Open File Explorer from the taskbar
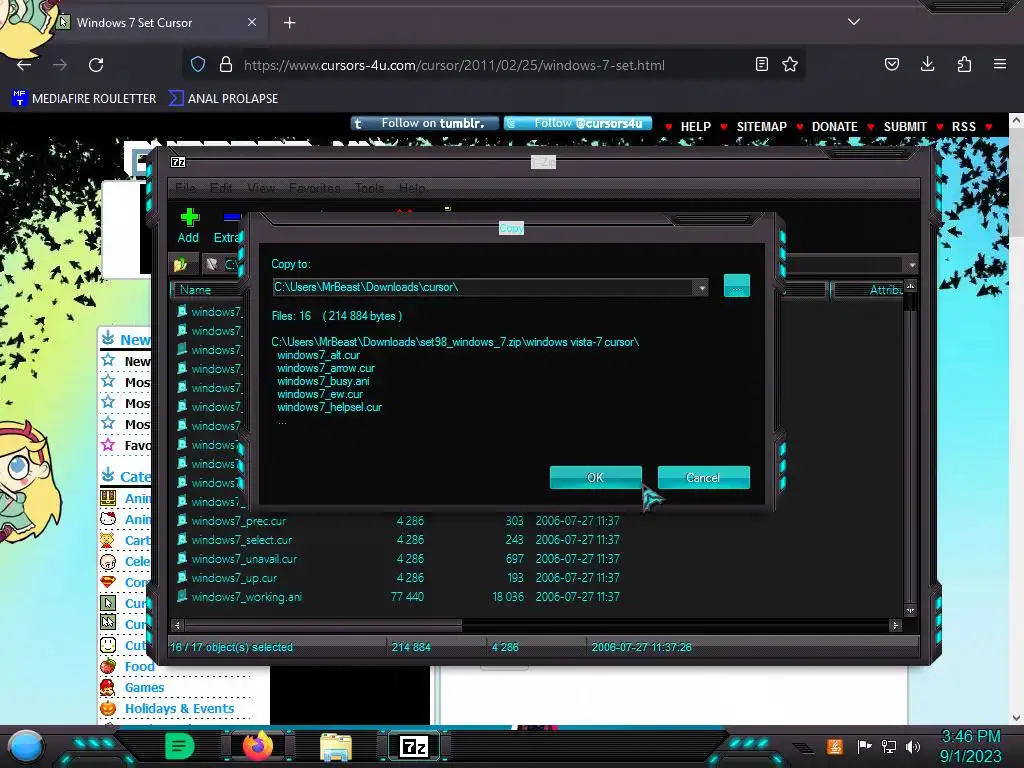This screenshot has height=768, width=1024. click(x=336, y=746)
